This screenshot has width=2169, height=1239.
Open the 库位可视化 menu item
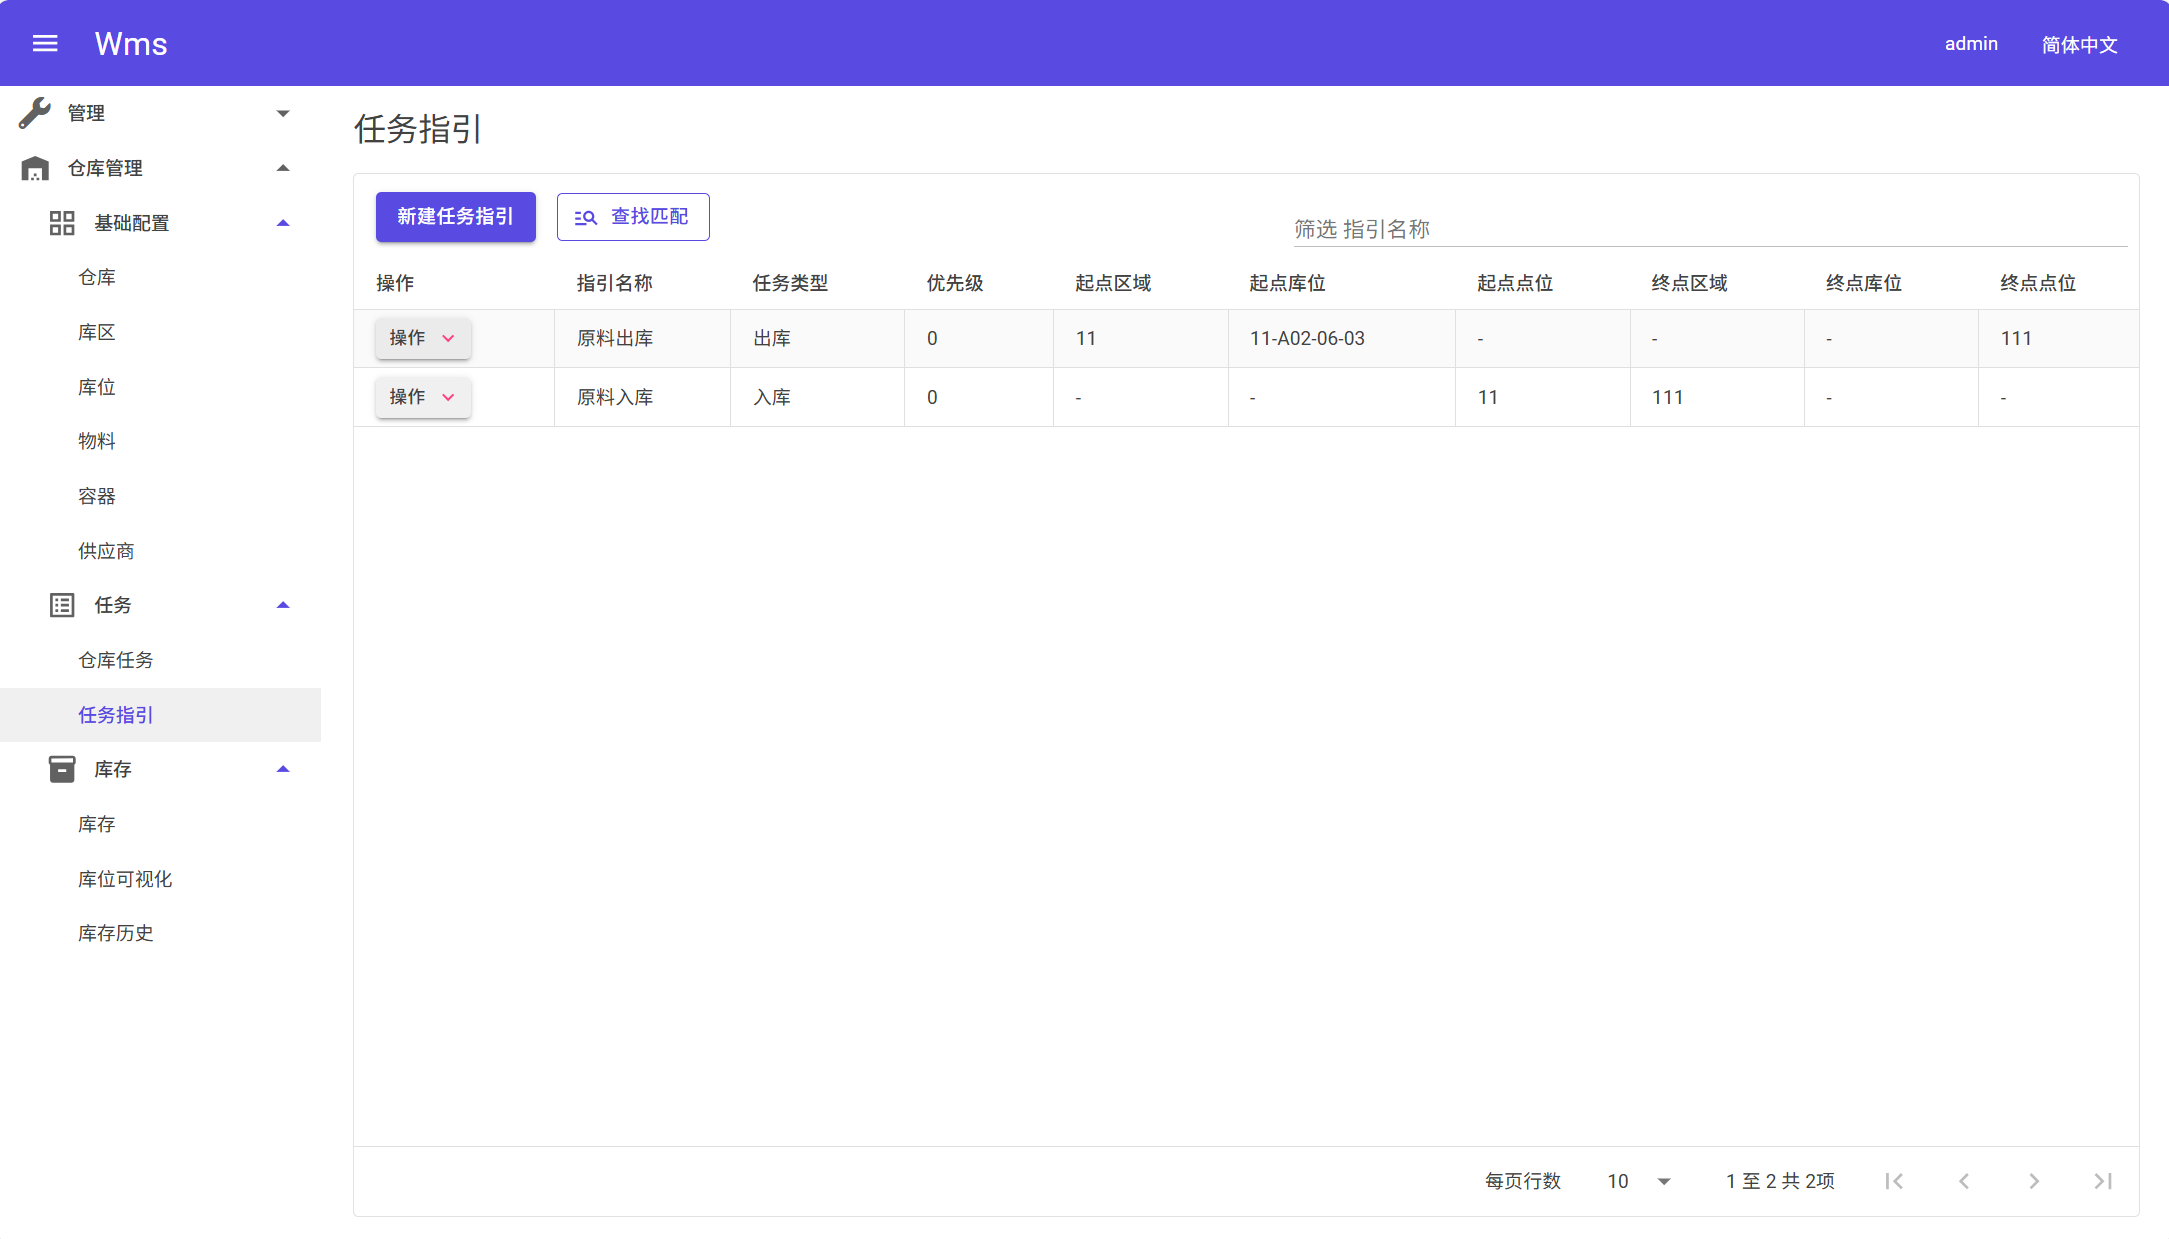[125, 879]
